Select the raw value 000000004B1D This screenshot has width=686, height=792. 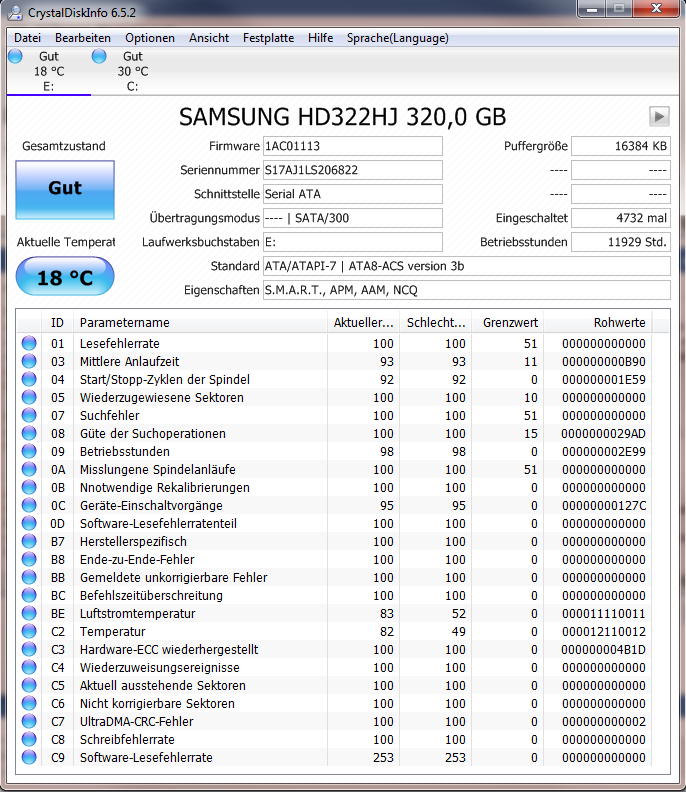pos(604,650)
